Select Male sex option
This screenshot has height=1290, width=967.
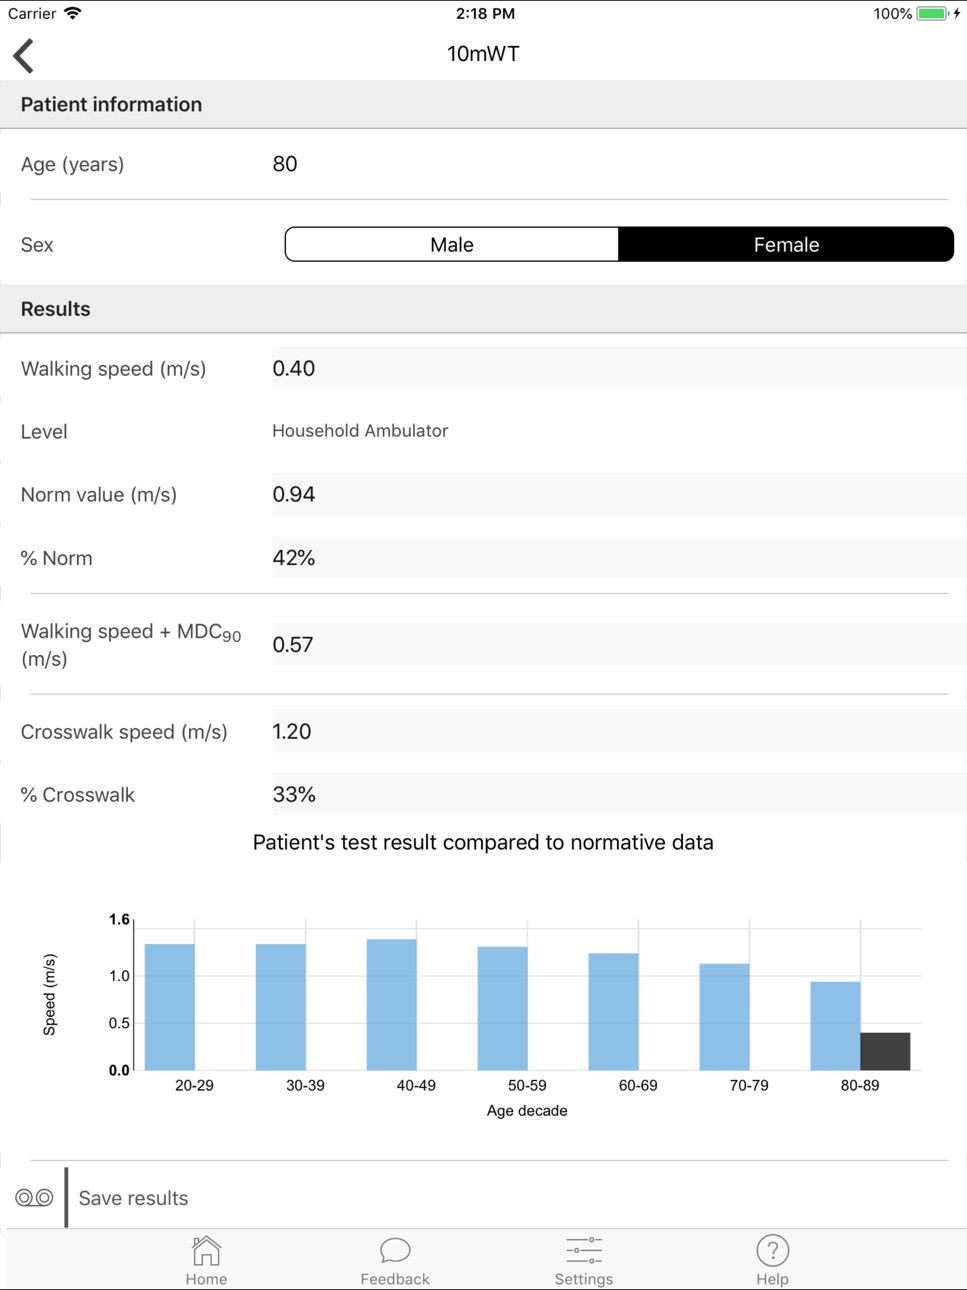pyautogui.click(x=452, y=244)
